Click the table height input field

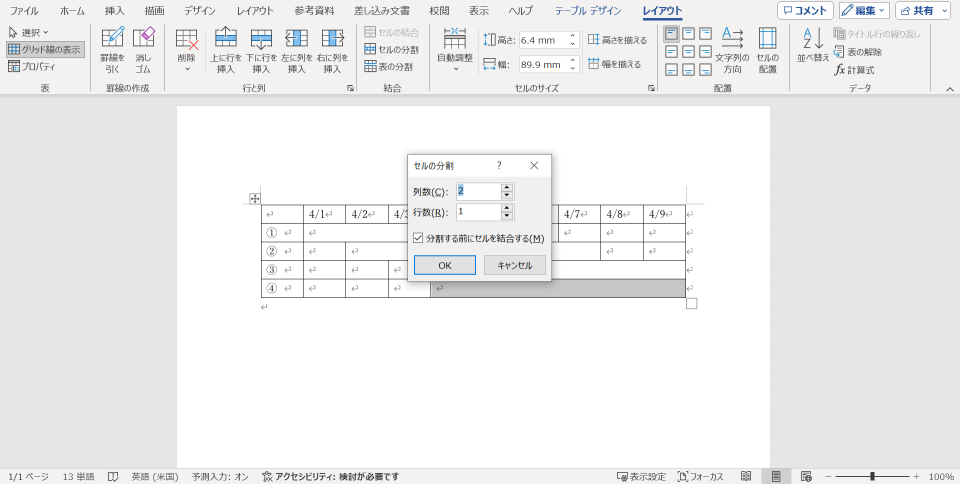point(543,40)
